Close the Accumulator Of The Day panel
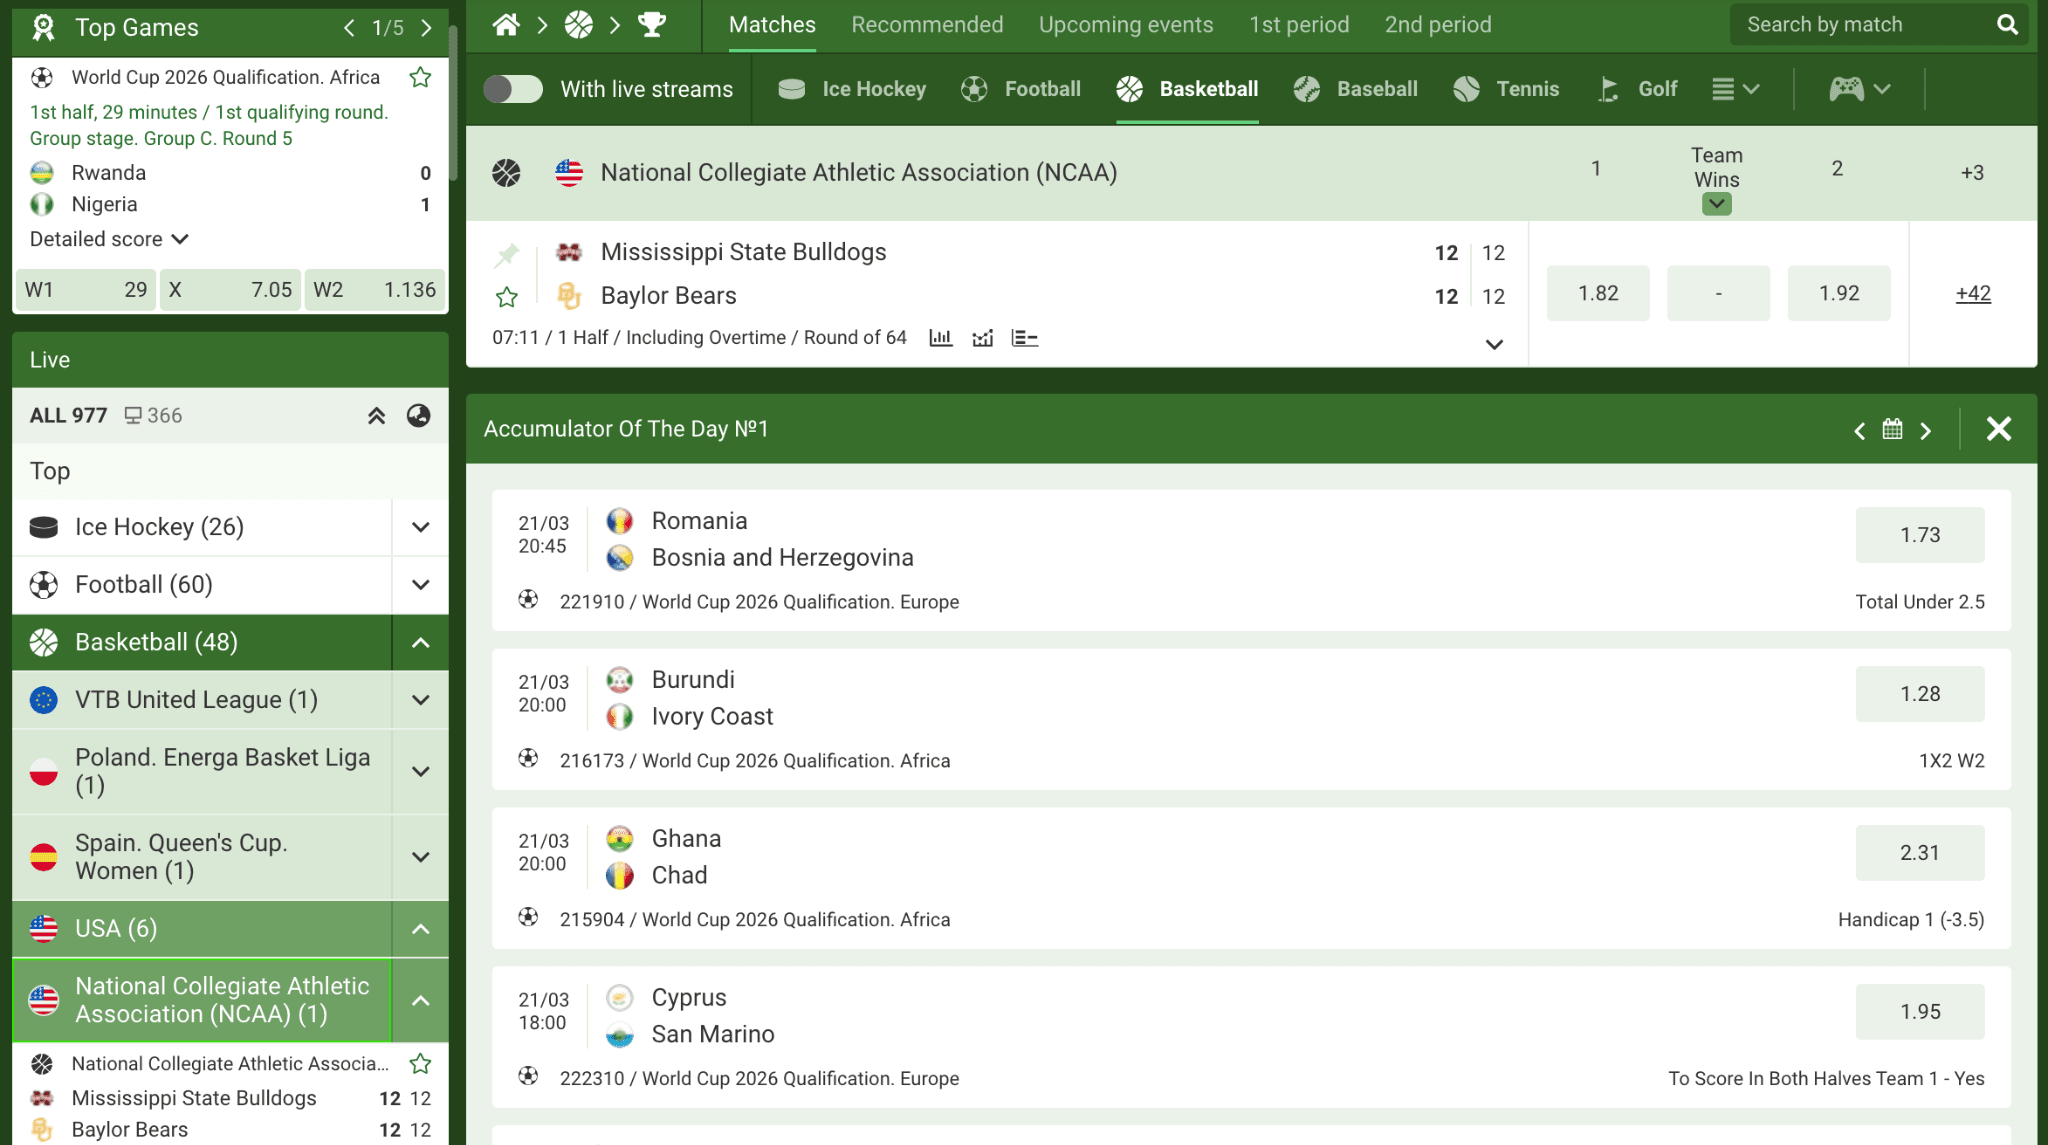The image size is (2048, 1145). pyautogui.click(x=1998, y=429)
